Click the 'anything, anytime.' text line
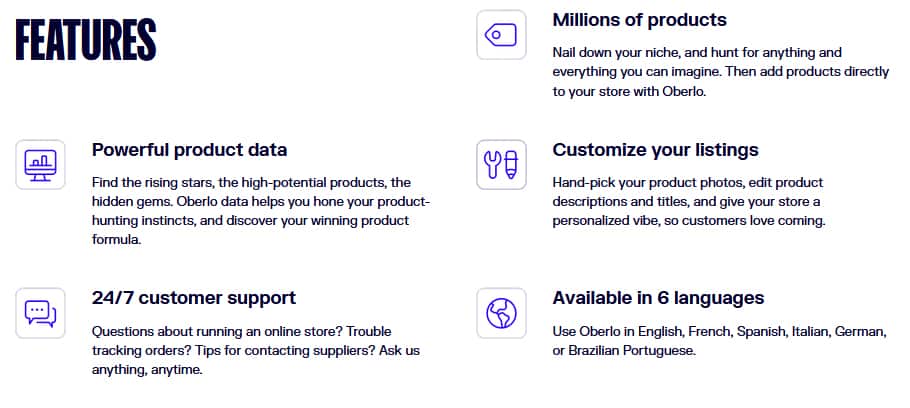 click(147, 370)
